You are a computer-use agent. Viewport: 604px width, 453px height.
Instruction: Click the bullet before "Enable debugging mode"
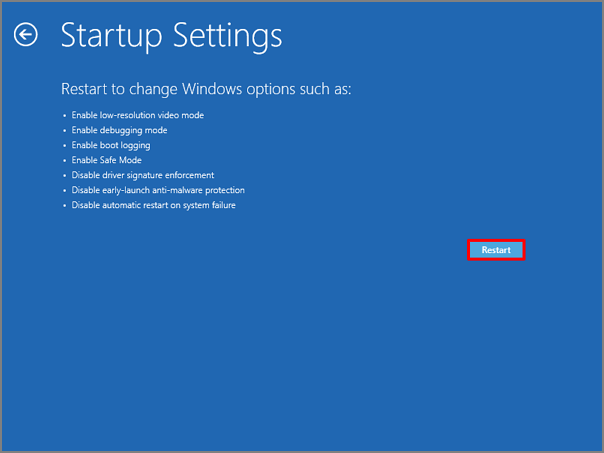(x=64, y=130)
